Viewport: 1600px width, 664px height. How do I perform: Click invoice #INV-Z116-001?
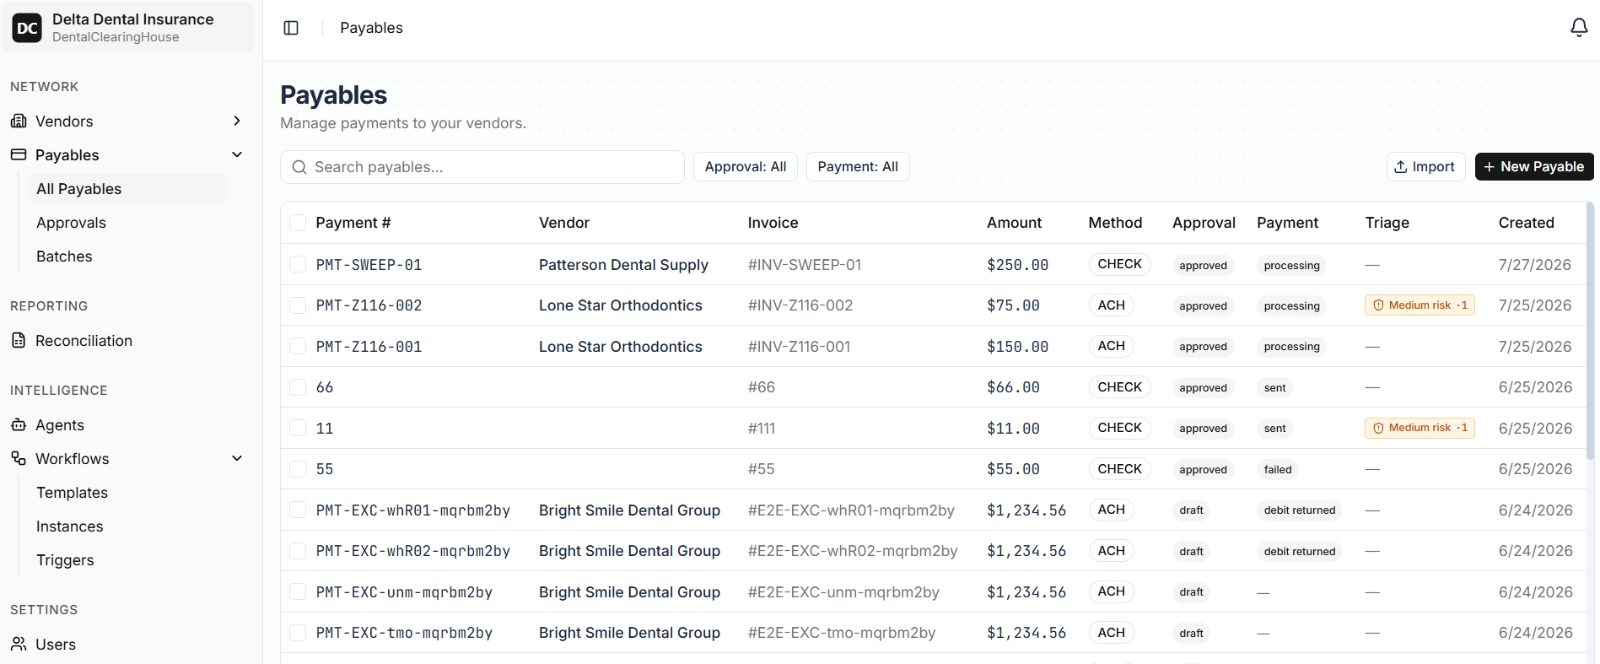799,347
